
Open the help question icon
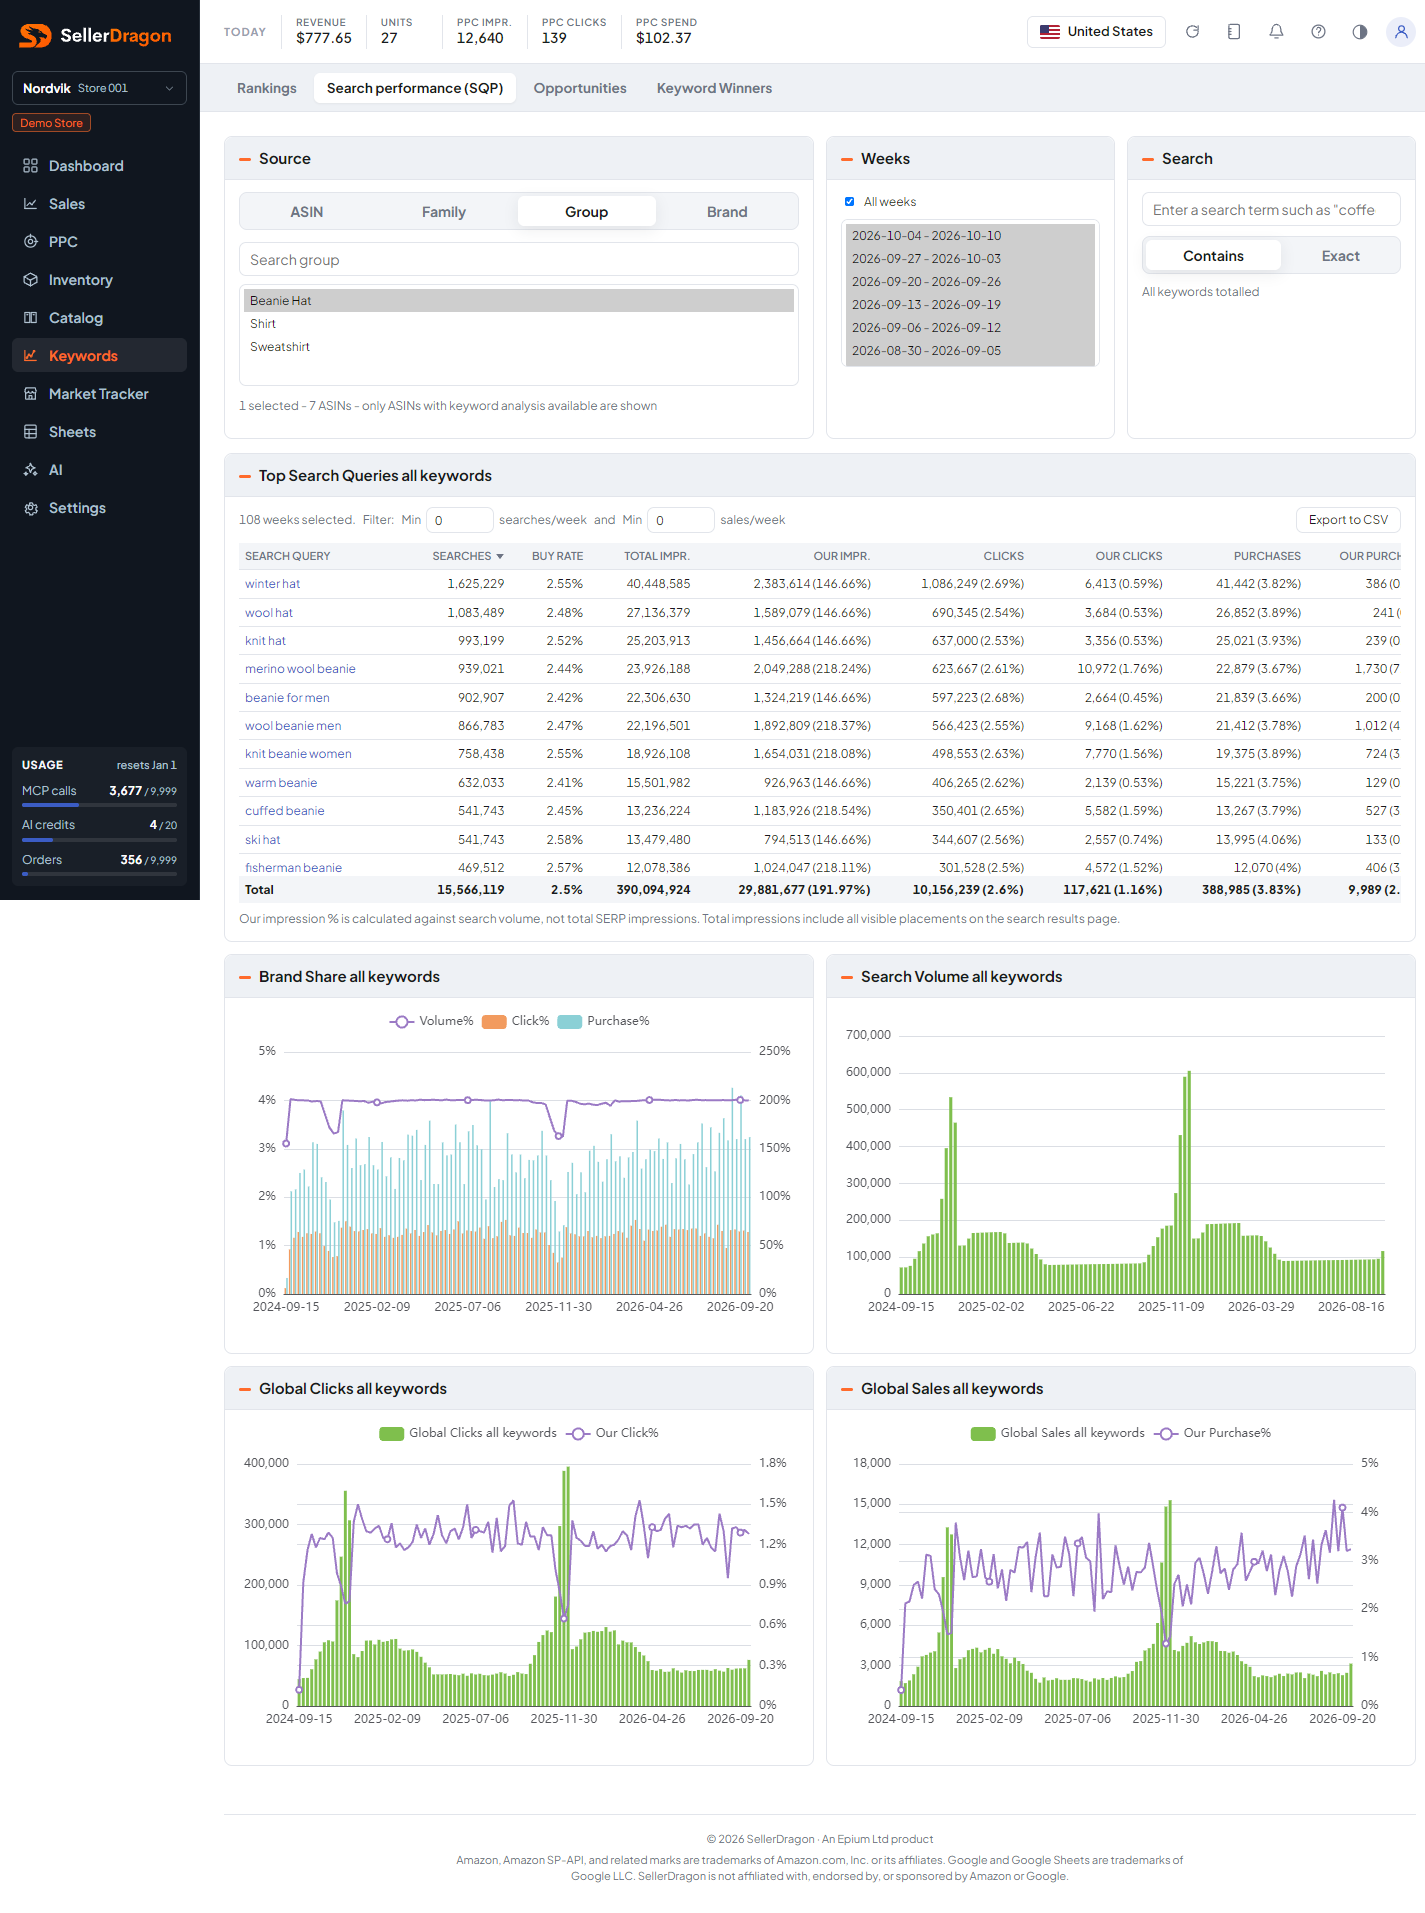pos(1318,32)
